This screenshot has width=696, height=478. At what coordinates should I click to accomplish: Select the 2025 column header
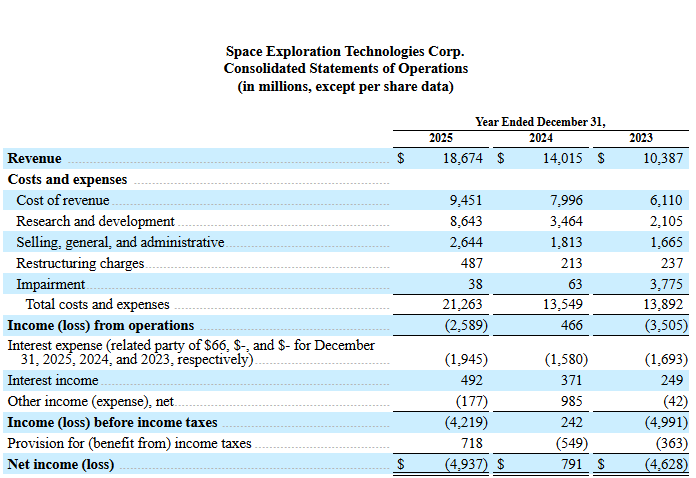[x=441, y=138]
